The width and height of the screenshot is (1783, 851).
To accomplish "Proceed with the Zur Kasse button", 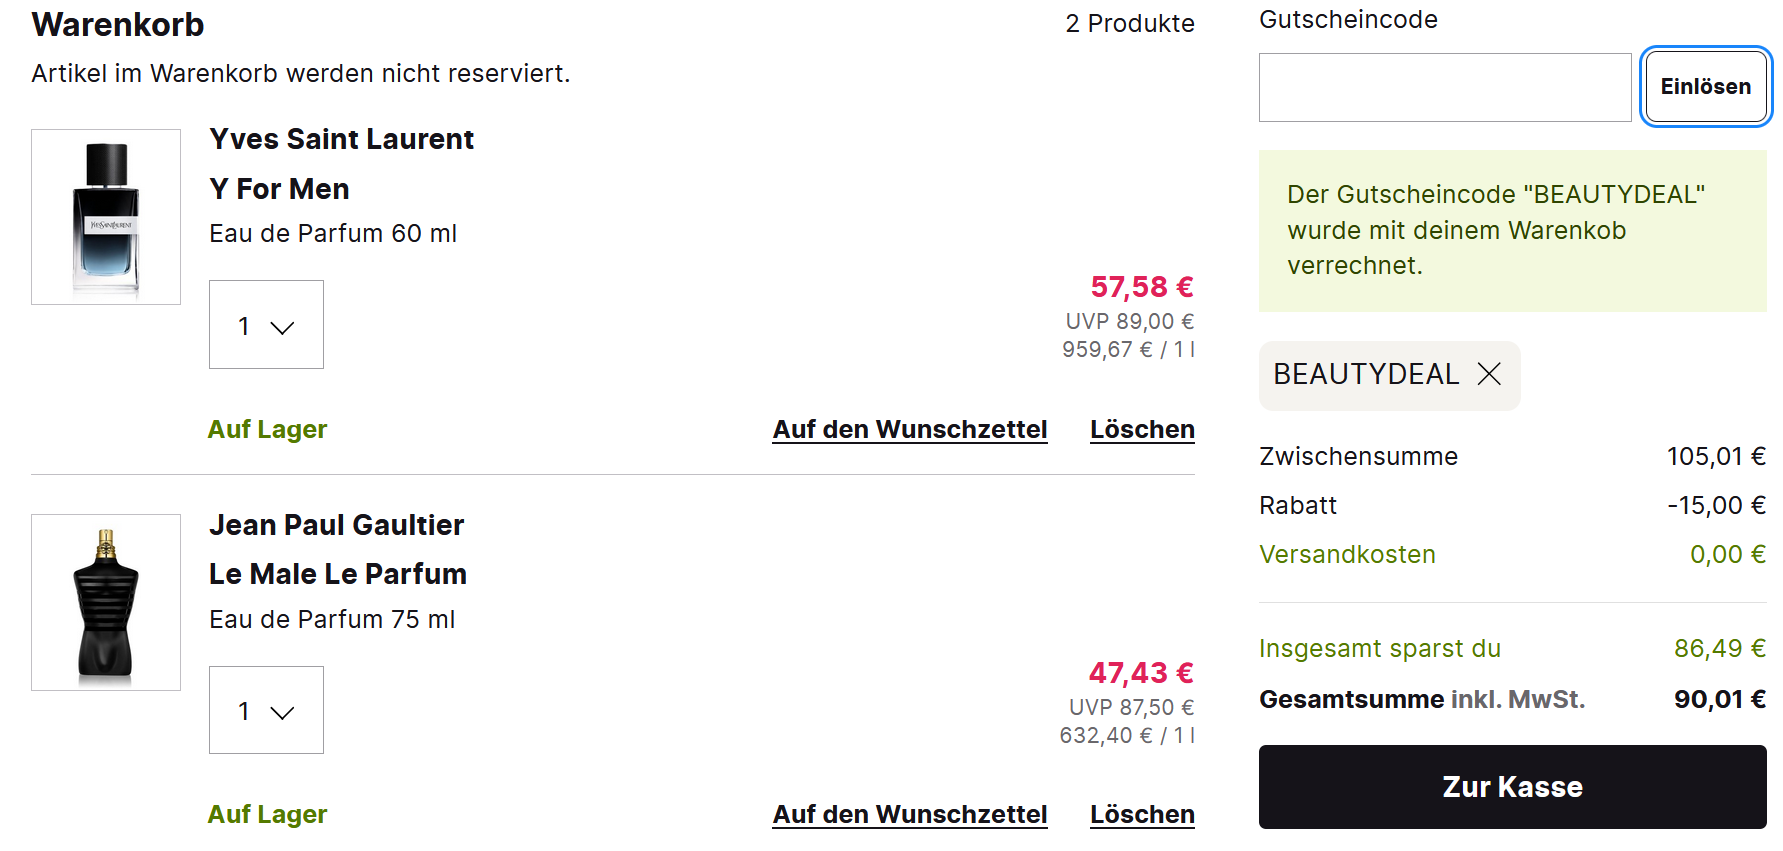I will pos(1512,787).
